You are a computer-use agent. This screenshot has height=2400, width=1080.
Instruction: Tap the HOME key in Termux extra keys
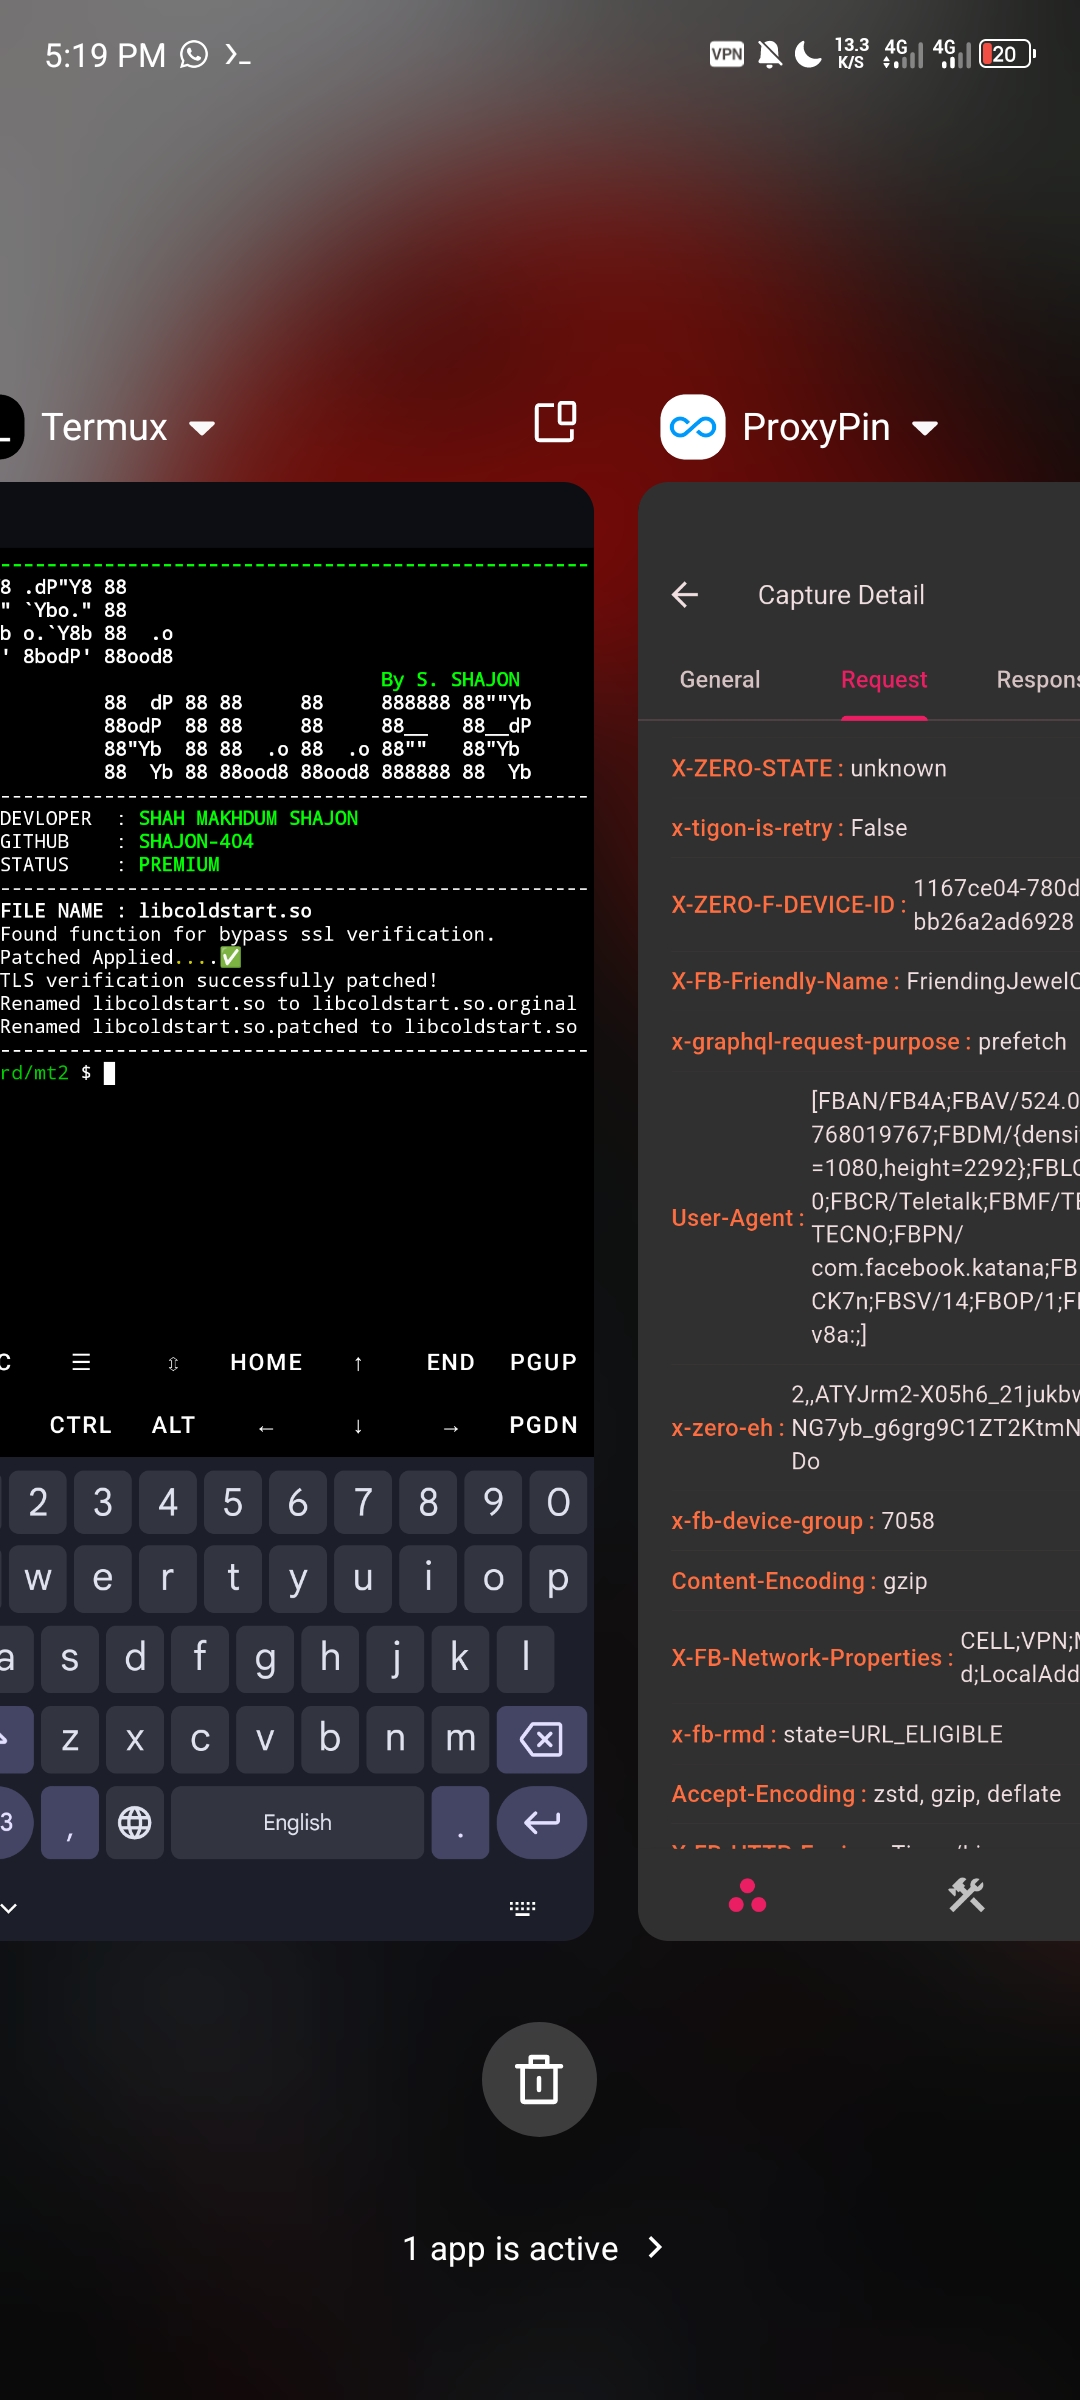pos(266,1362)
